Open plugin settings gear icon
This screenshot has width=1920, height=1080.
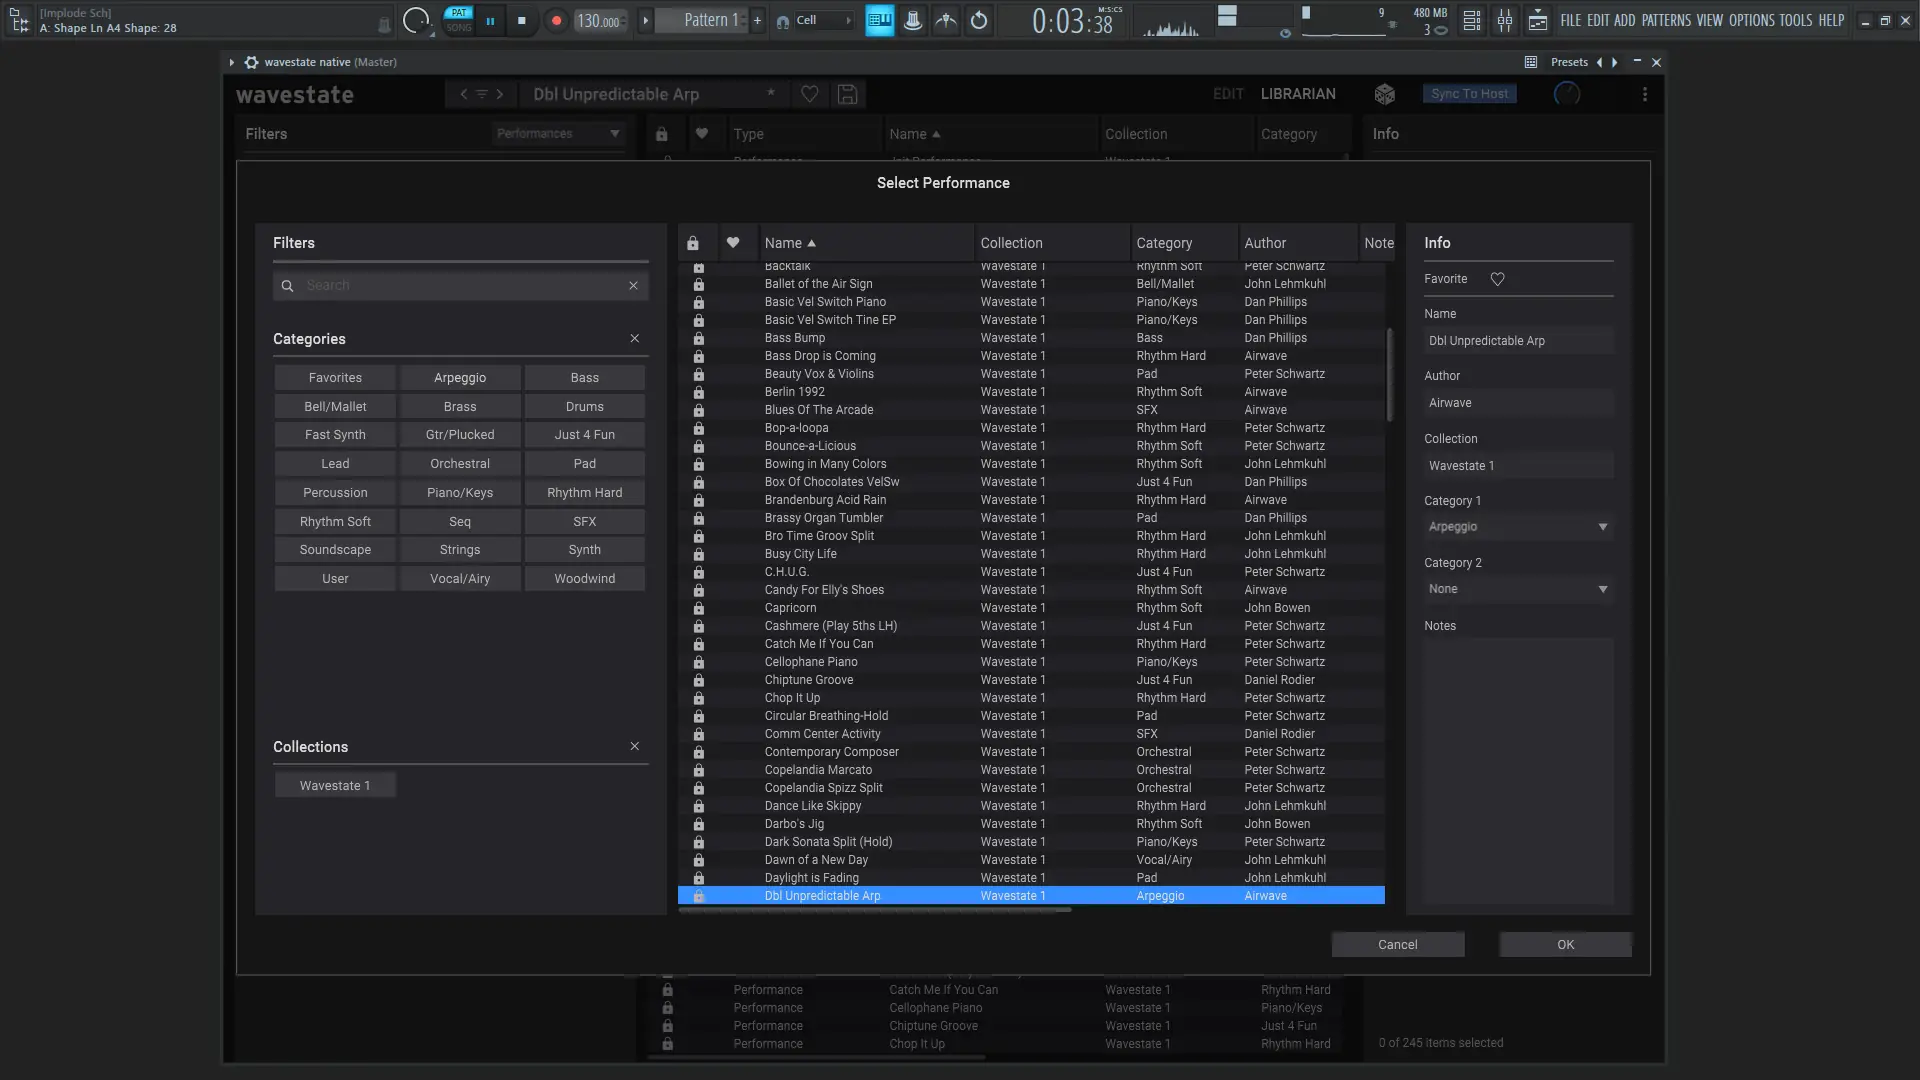tap(251, 62)
